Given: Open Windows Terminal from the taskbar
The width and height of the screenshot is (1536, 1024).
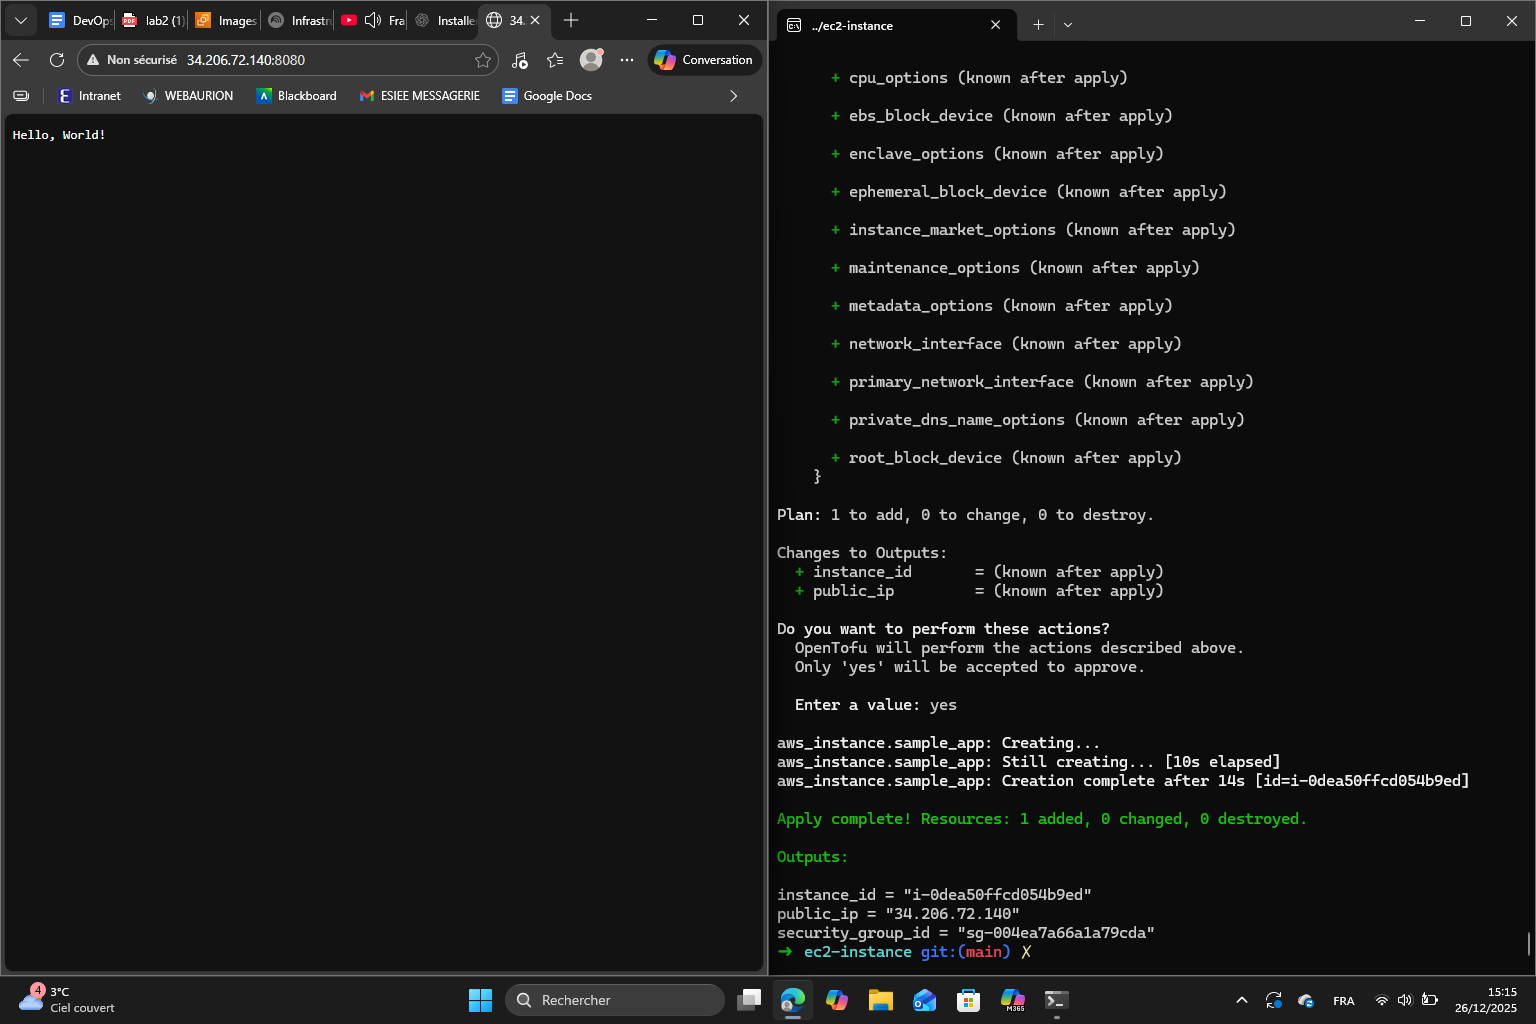Looking at the screenshot, I should coord(1056,1000).
